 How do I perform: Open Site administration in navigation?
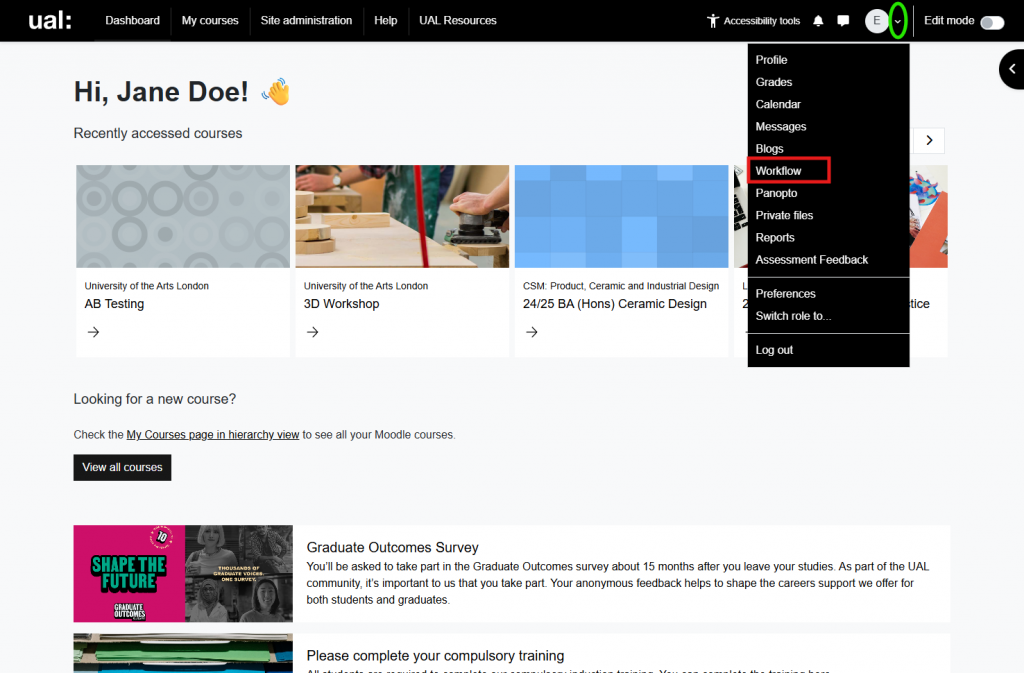coord(306,20)
